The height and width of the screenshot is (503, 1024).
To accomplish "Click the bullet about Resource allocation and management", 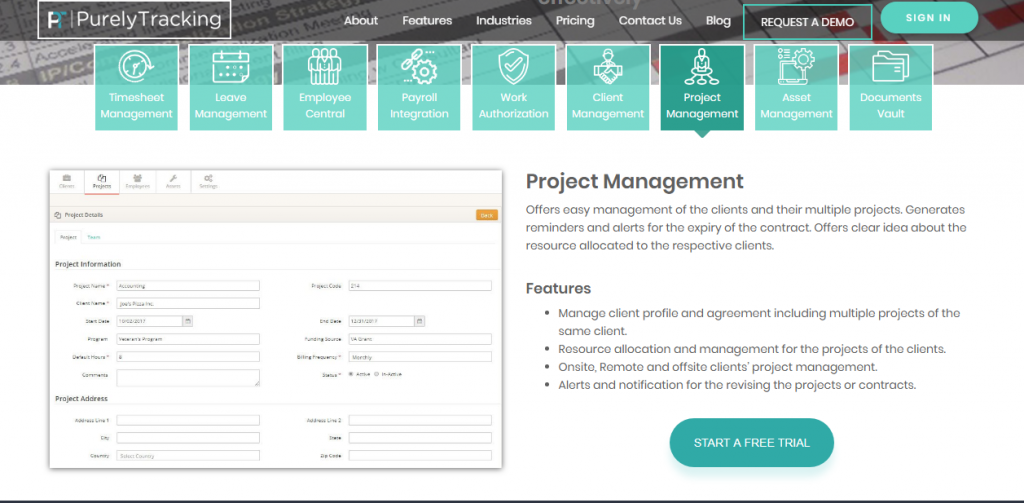I will 752,349.
